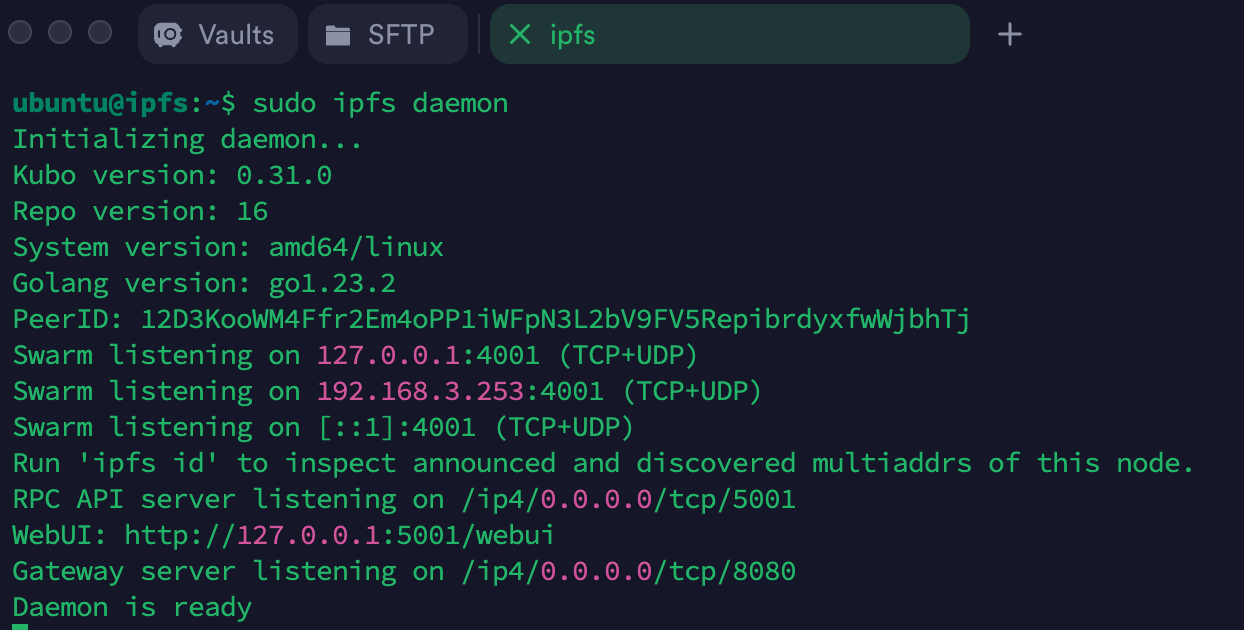This screenshot has width=1244, height=630.
Task: Select the ipfs terminal tab label
Action: (x=572, y=35)
